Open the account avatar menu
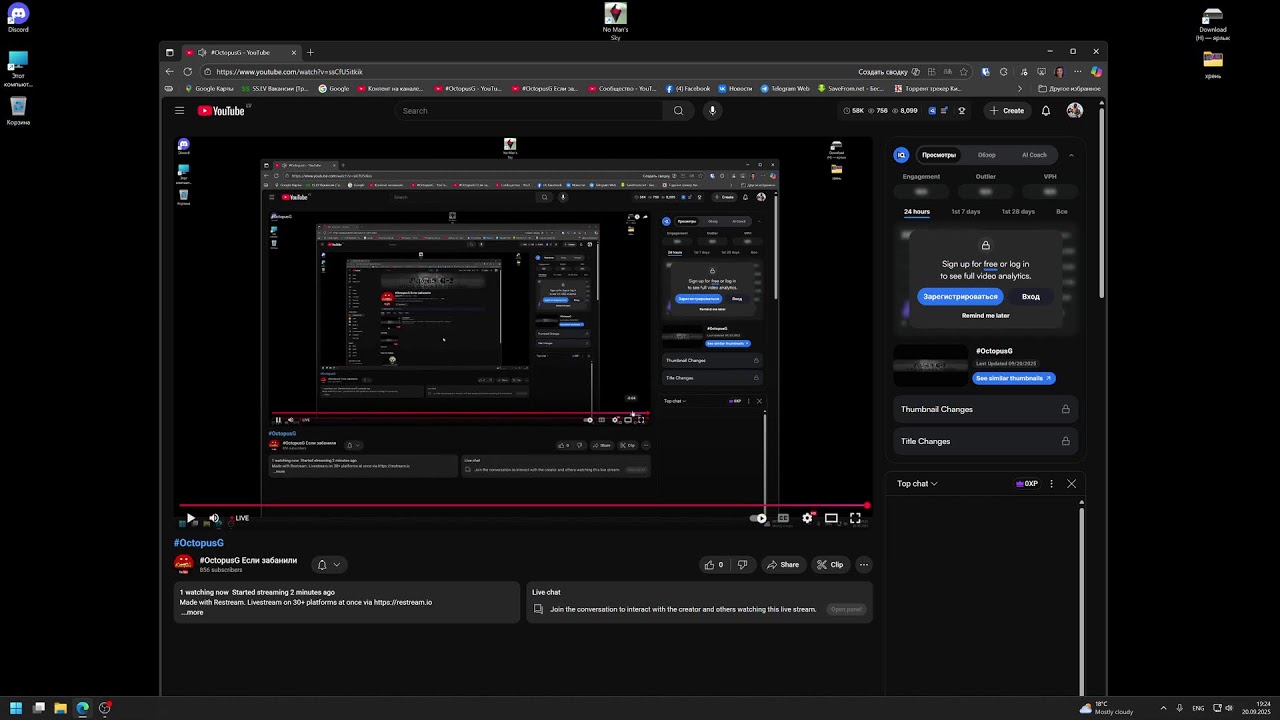Image resolution: width=1280 pixels, height=720 pixels. pyautogui.click(x=1075, y=111)
